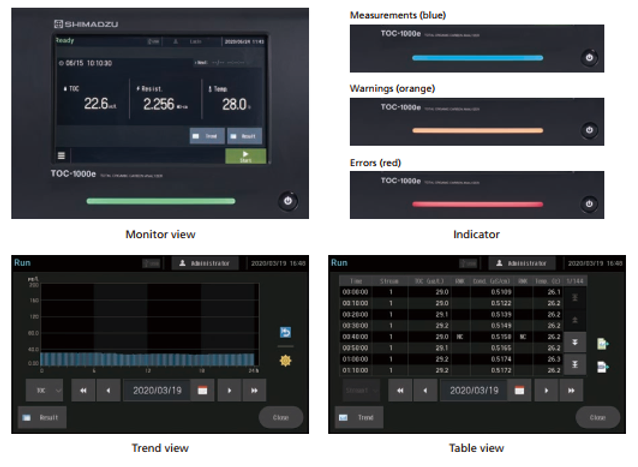Click the double-forward button in Trend view
Viewport: 638px width, 467px height.
(254, 391)
